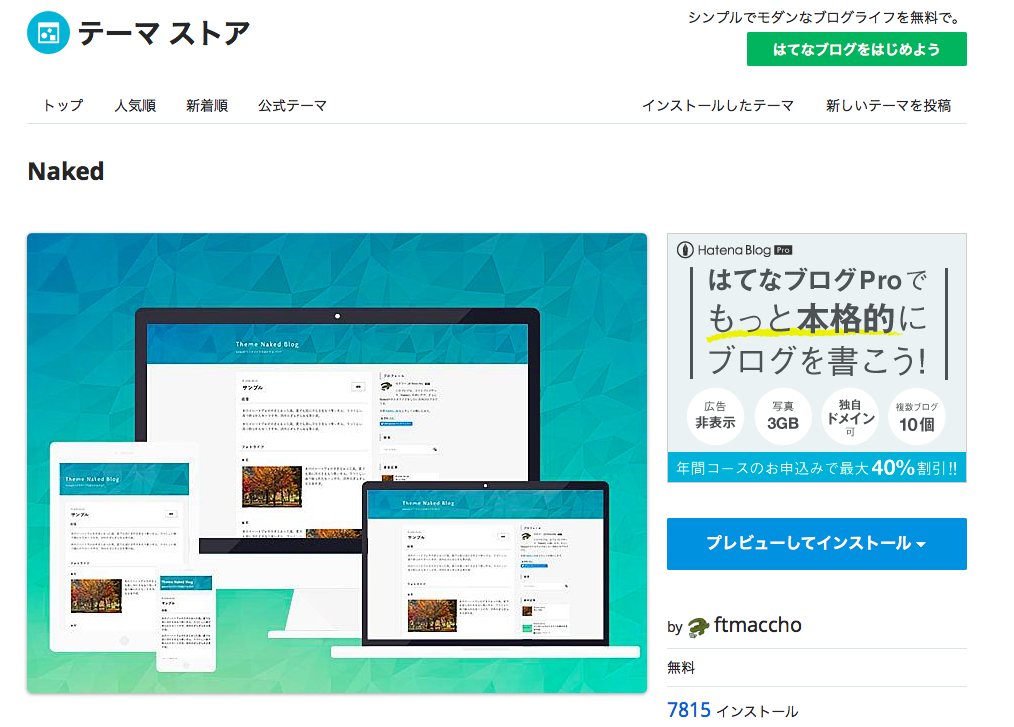Click the 広告非表示 circle in the ad

[x=715, y=416]
